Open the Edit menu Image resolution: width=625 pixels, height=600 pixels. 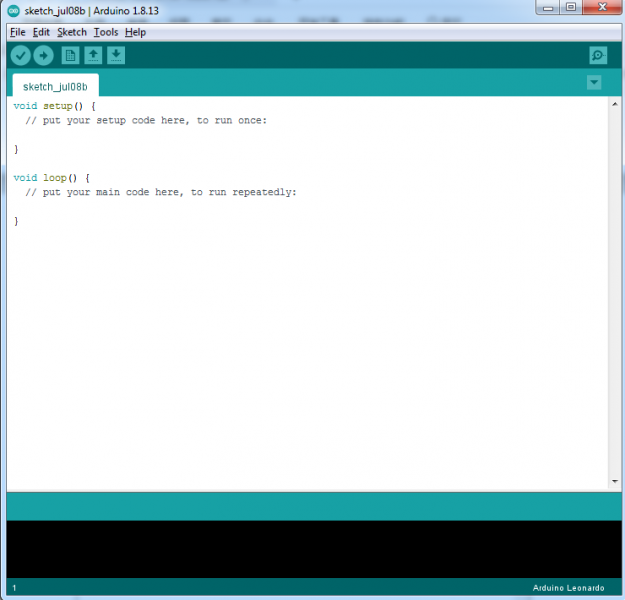coord(41,32)
